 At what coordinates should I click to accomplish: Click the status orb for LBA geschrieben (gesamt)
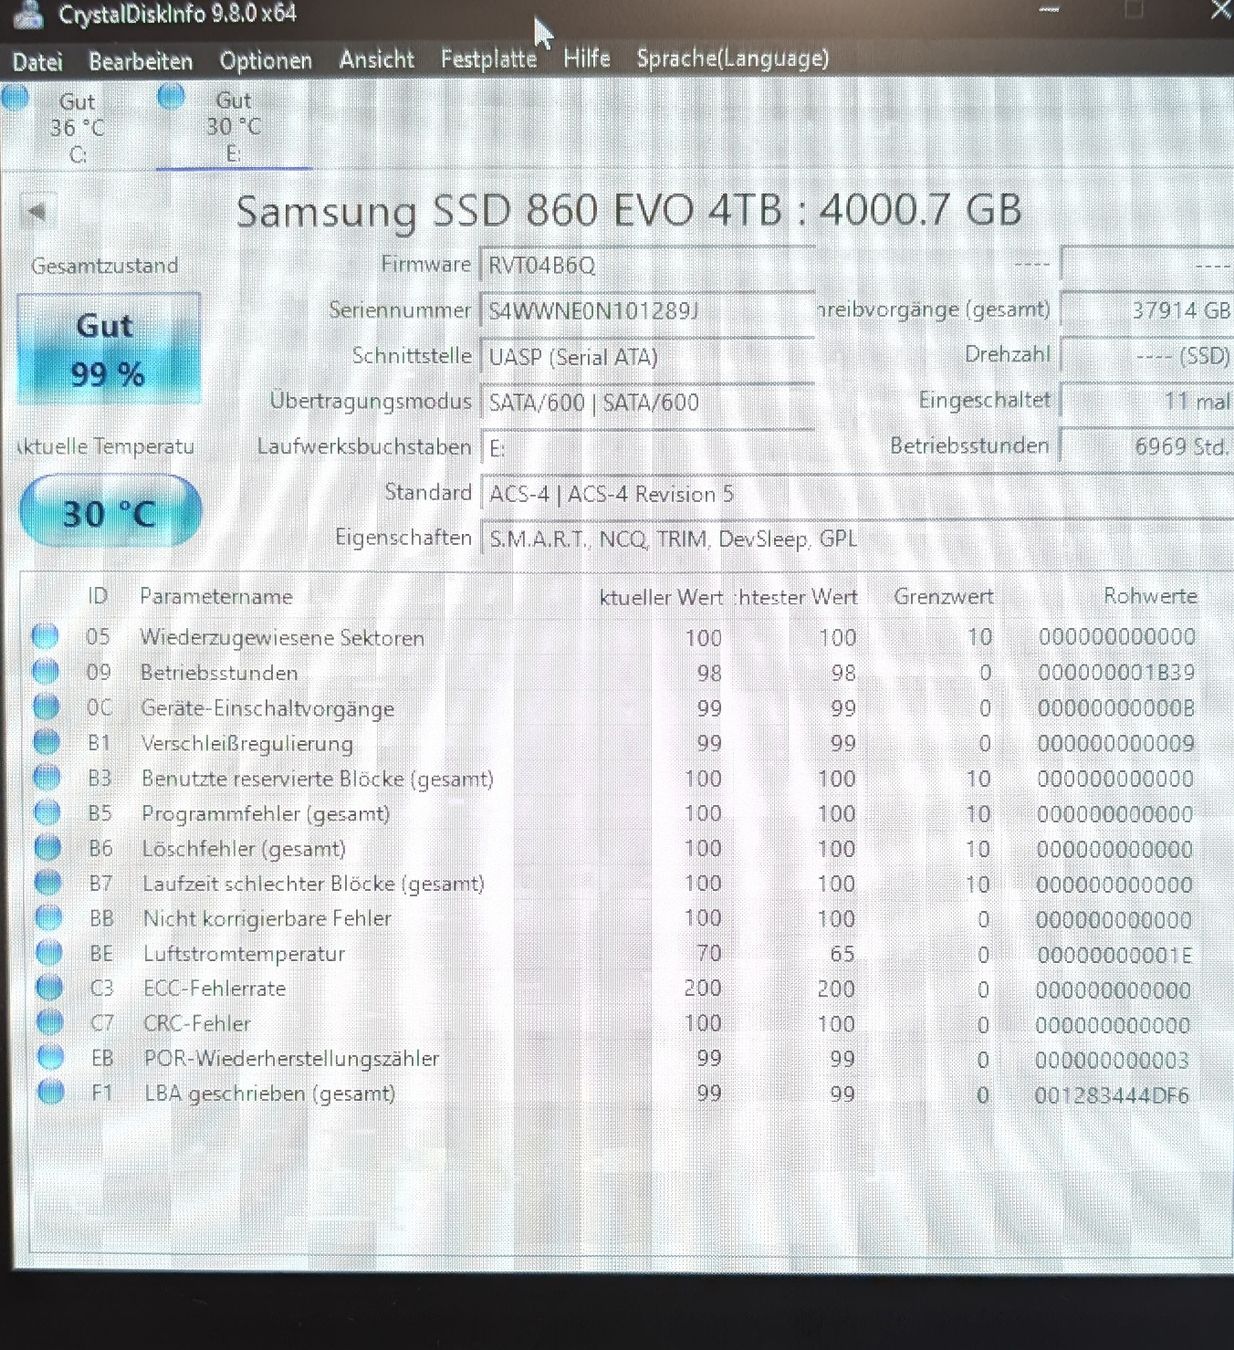click(51, 1091)
